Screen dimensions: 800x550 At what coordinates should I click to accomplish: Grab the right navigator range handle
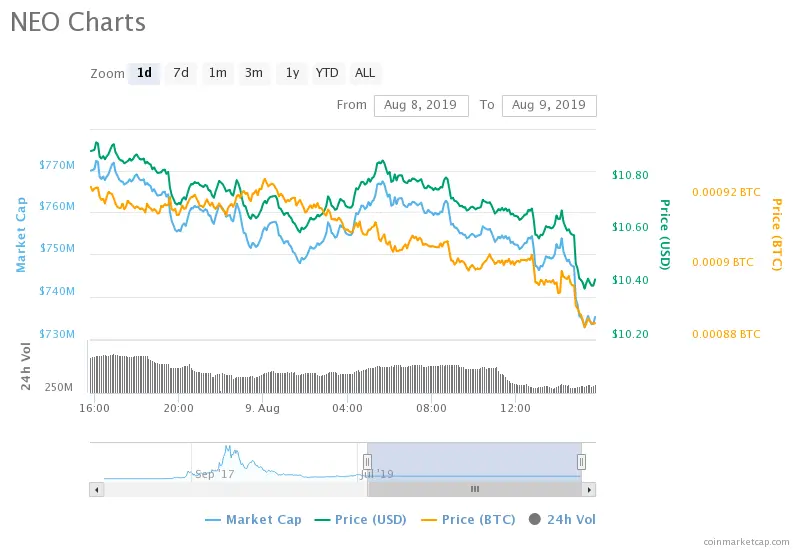coord(581,462)
